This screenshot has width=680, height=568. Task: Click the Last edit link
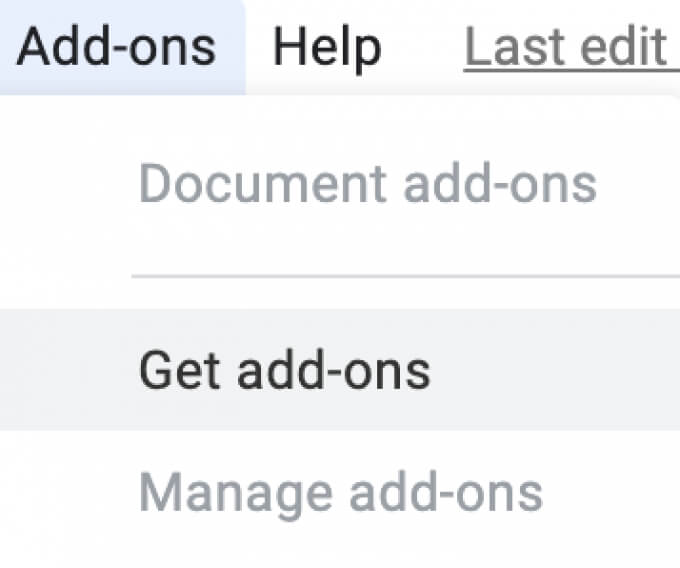coord(572,47)
